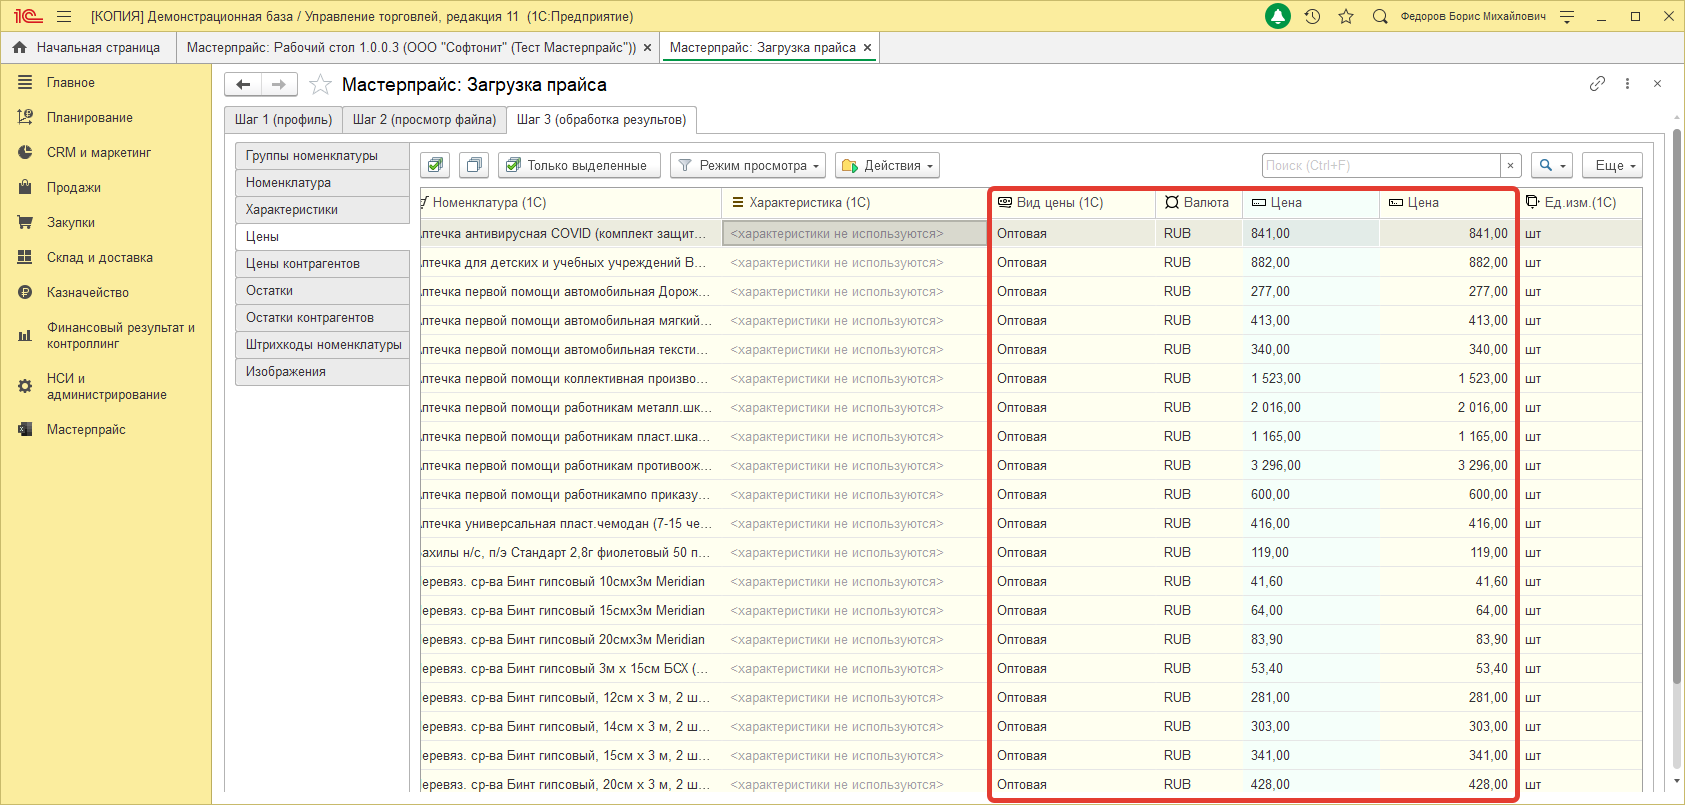Open the history clock icon
The height and width of the screenshot is (805, 1685).
coord(1313,16)
